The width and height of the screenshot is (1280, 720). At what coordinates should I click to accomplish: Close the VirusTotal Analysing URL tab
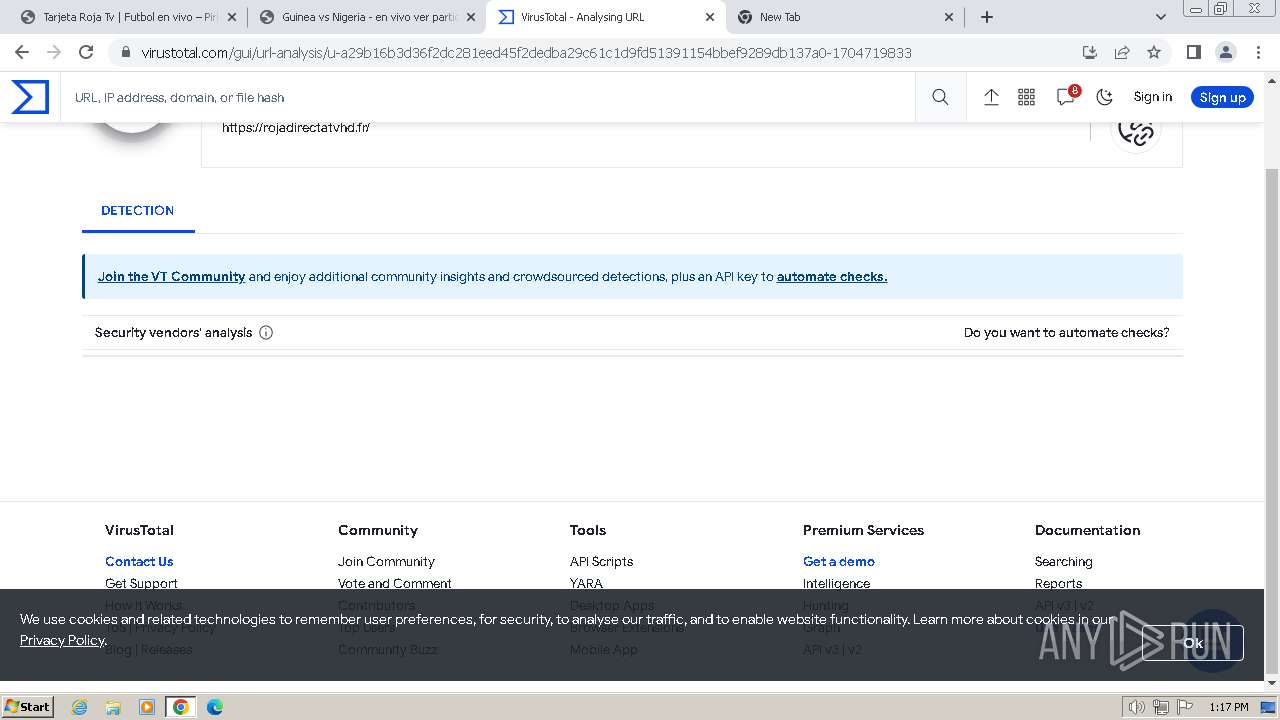coord(710,17)
